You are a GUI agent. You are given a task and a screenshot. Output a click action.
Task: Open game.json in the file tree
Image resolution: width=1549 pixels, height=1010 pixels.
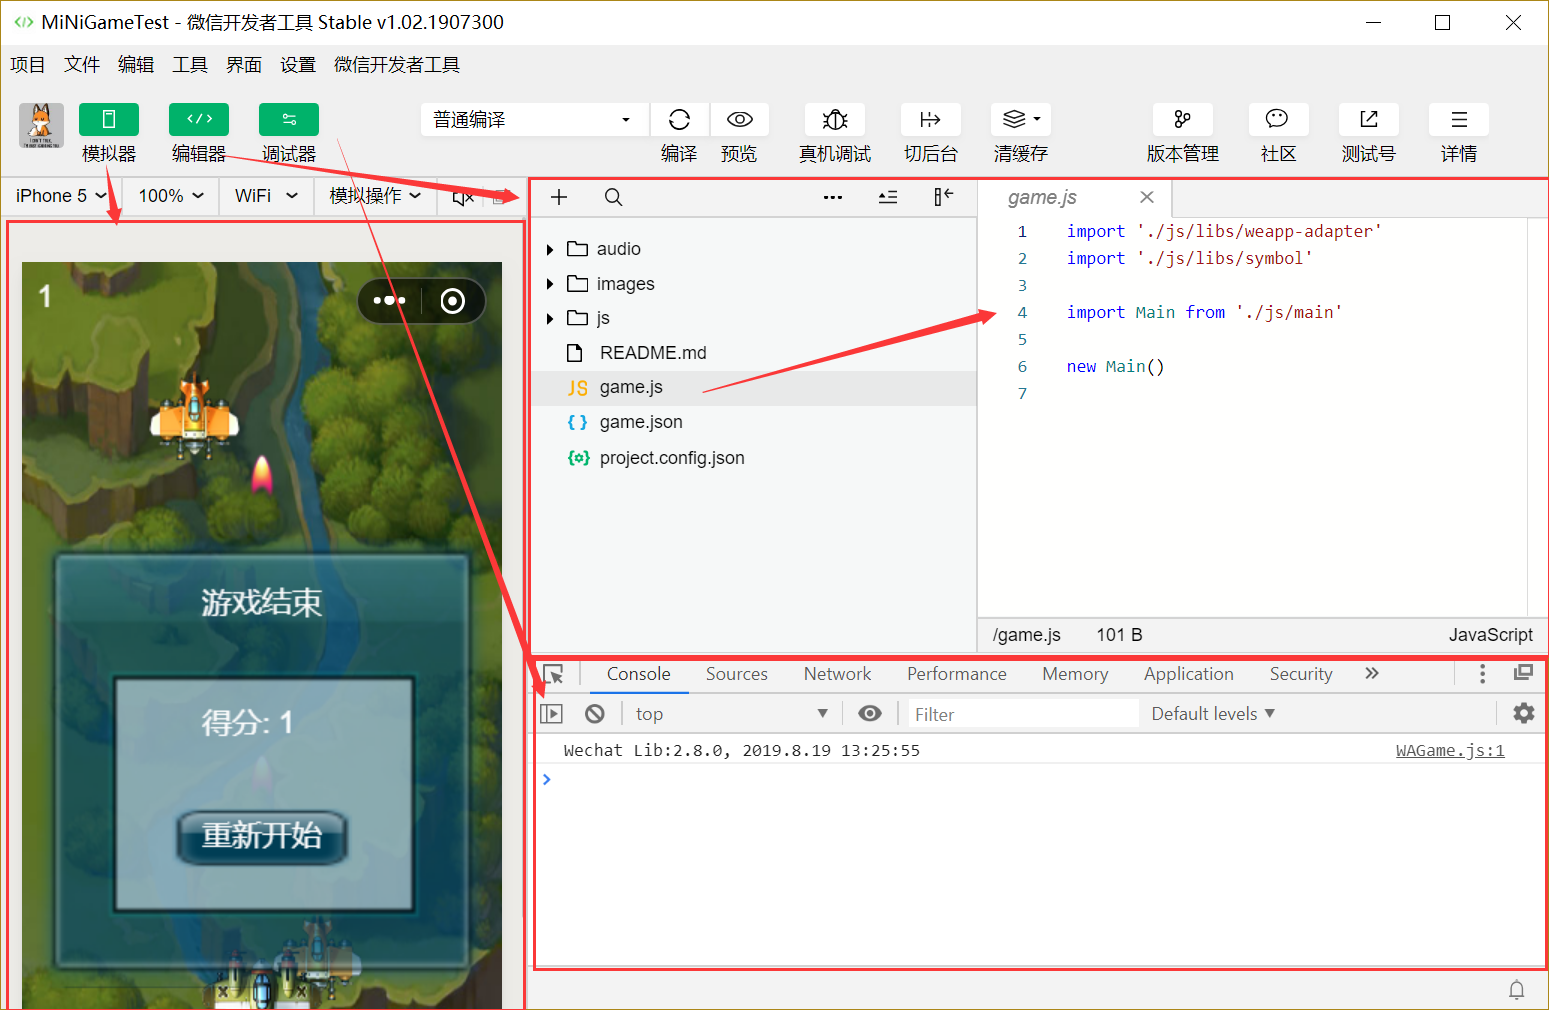[755, 422]
